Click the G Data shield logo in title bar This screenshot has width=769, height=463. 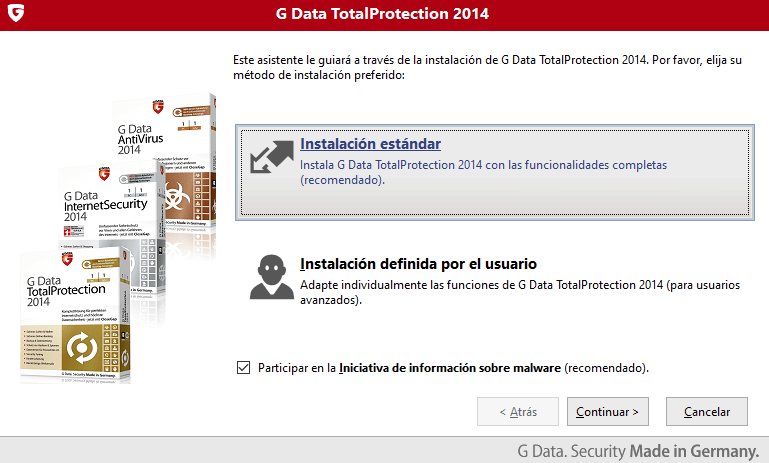click(16, 13)
